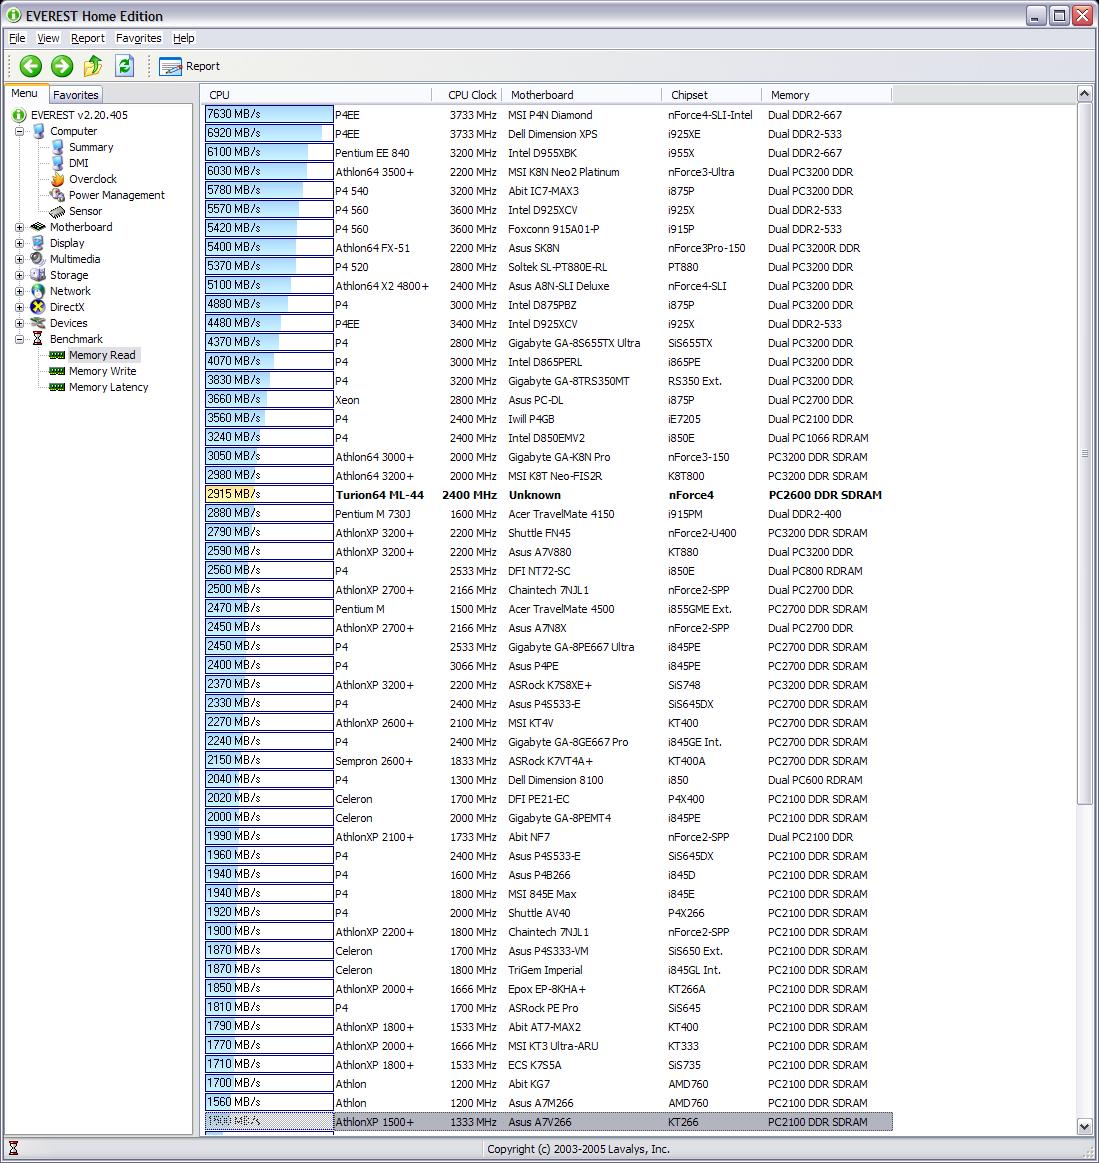Screen dimensions: 1099x1163
Task: Open the Report wizard button
Action: pos(190,66)
